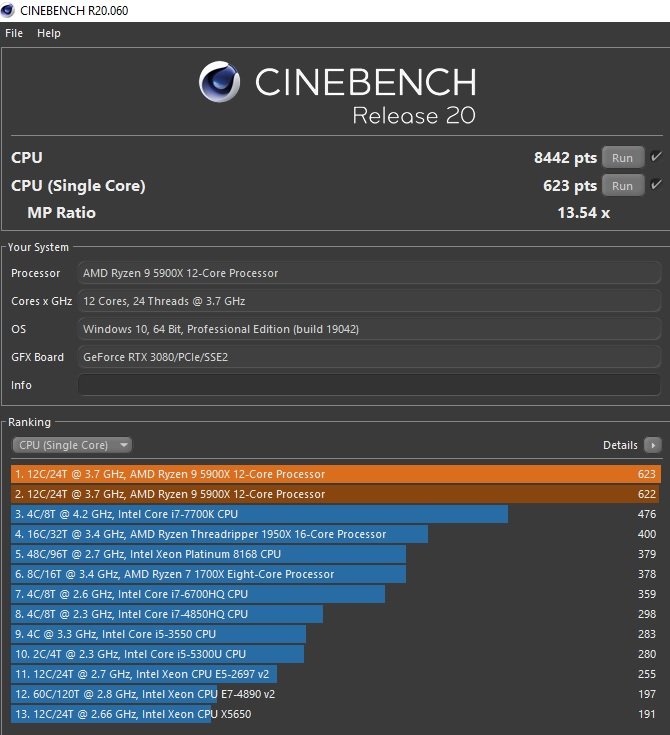Select the Xeon Platinum 8168 ranking row
The image size is (670, 735).
(x=336, y=554)
